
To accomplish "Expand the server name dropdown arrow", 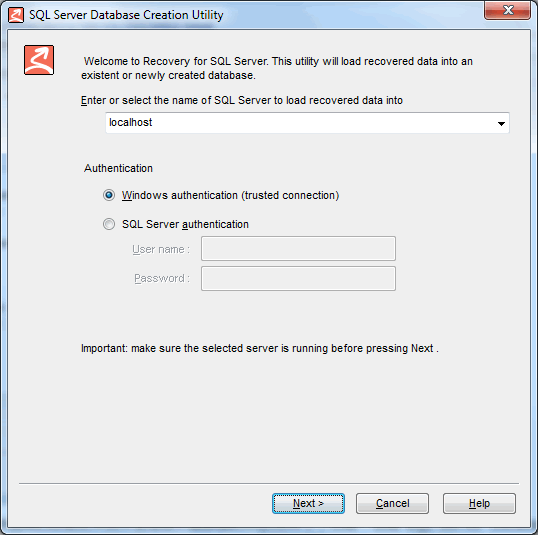I will point(501,123).
